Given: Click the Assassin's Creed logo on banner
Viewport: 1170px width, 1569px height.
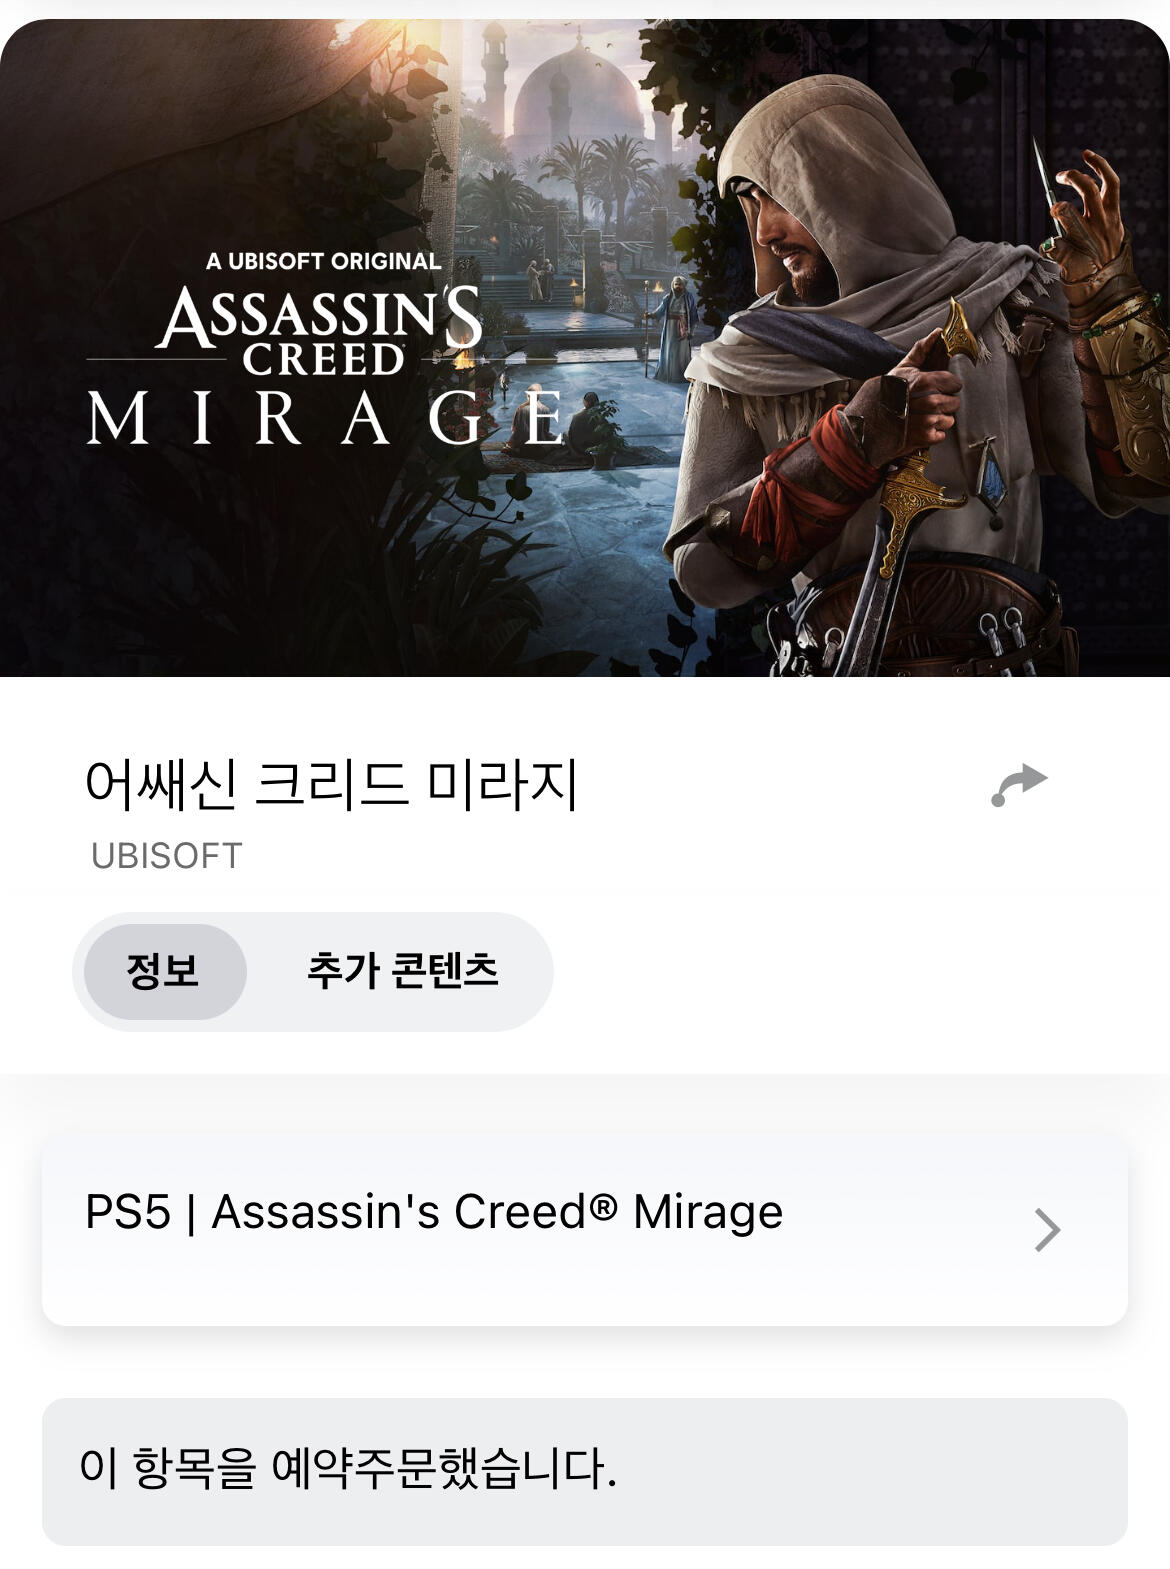Looking at the screenshot, I should click(x=320, y=330).
